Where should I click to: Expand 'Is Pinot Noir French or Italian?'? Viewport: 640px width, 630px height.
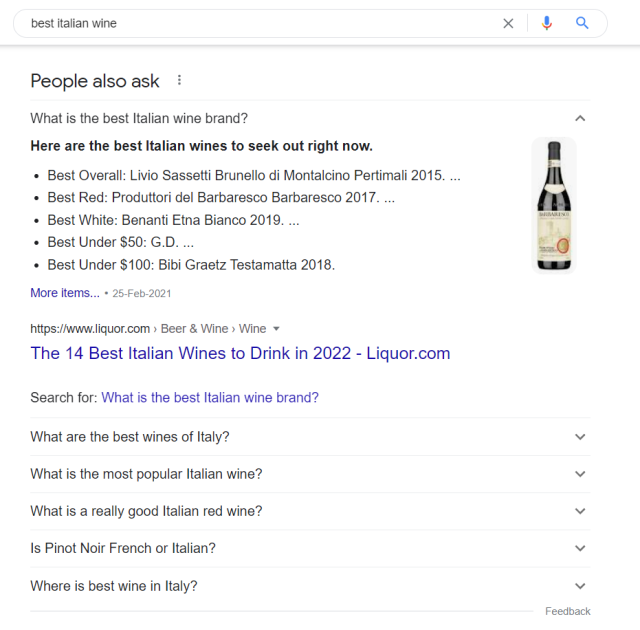coord(580,548)
